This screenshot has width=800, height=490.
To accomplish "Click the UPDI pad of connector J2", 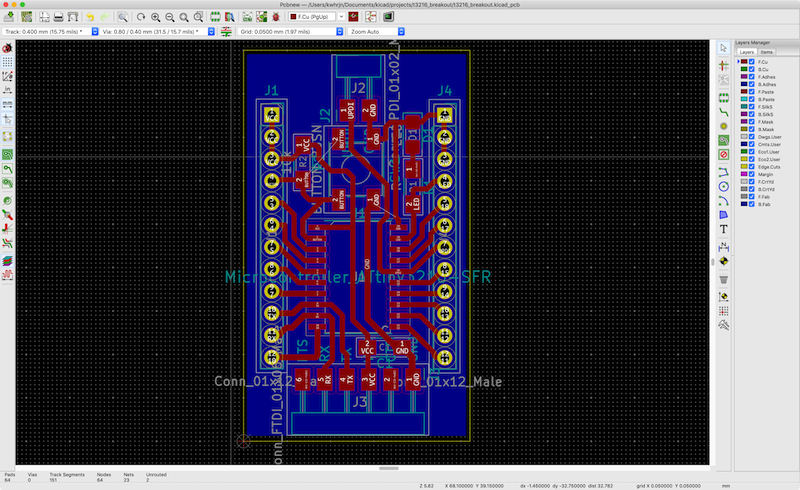I will (x=348, y=110).
